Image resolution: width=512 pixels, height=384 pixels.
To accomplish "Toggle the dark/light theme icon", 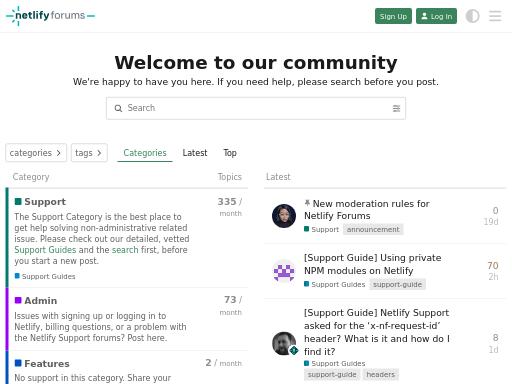I will (x=472, y=16).
